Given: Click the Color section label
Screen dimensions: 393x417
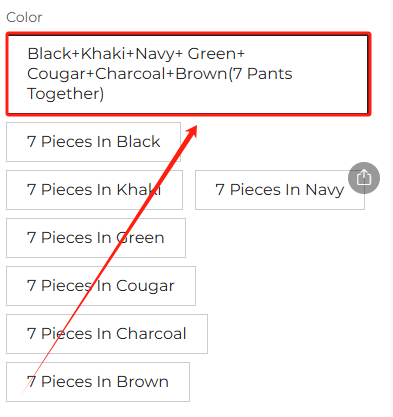Looking at the screenshot, I should click(24, 17).
